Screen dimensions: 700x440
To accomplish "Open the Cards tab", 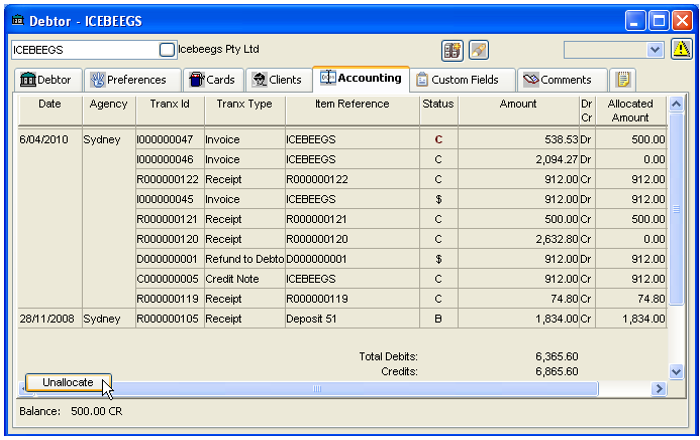I will click(x=213, y=80).
